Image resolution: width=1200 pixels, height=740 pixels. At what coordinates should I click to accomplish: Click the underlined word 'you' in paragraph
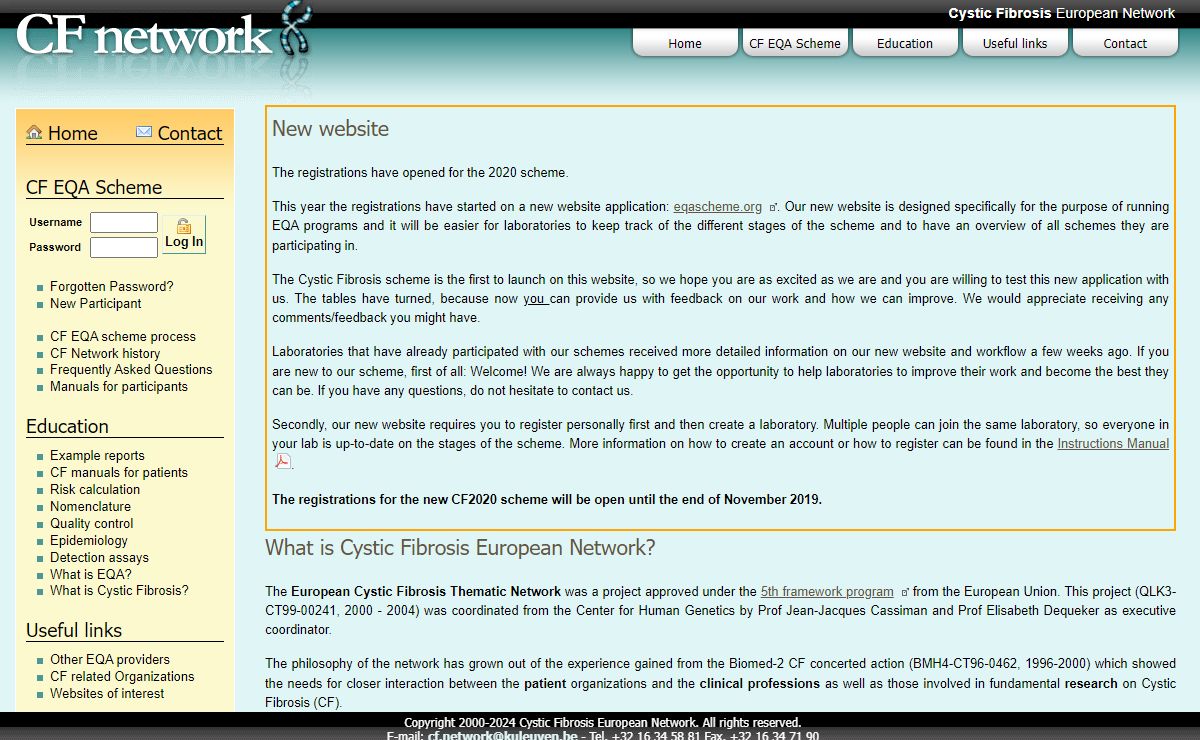(534, 299)
